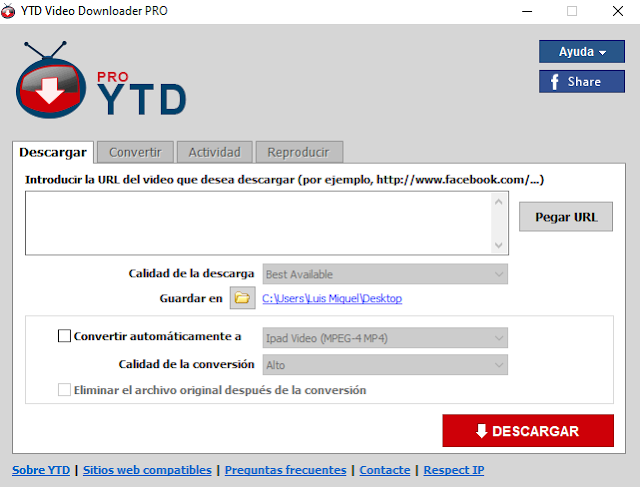The width and height of the screenshot is (640, 487).
Task: Click URL box scrollbar up arrow
Action: [498, 202]
